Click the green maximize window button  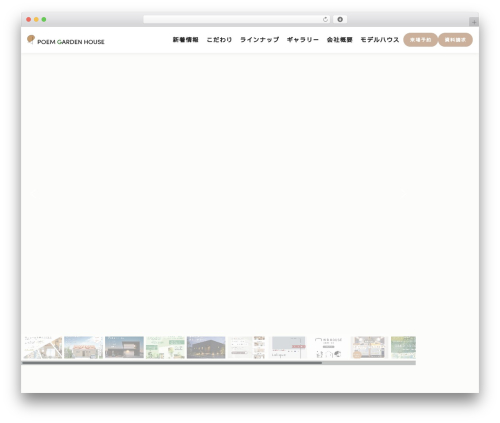point(44,19)
